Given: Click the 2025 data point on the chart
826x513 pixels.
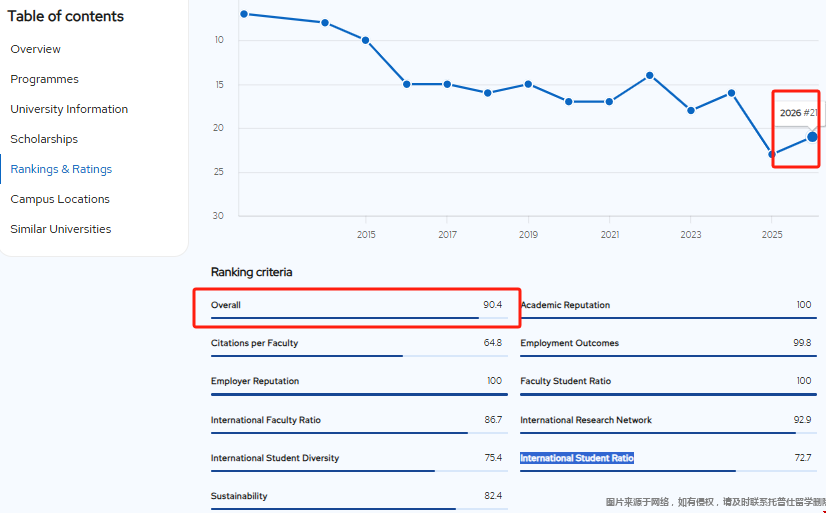Looking at the screenshot, I should click(x=772, y=154).
